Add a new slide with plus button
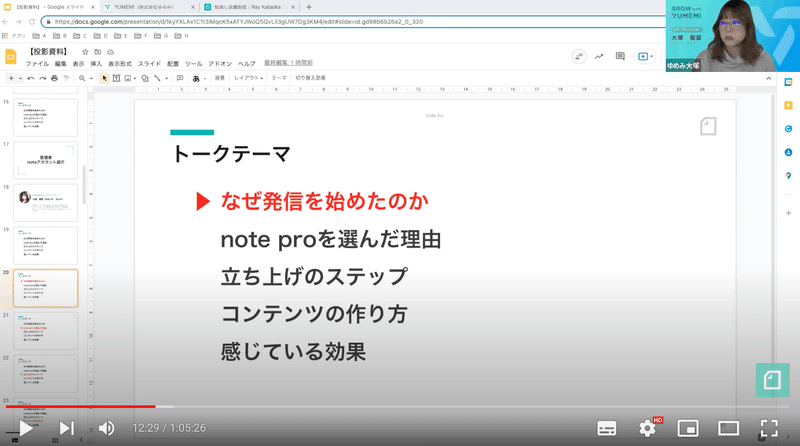The image size is (800, 446). pos(11,78)
